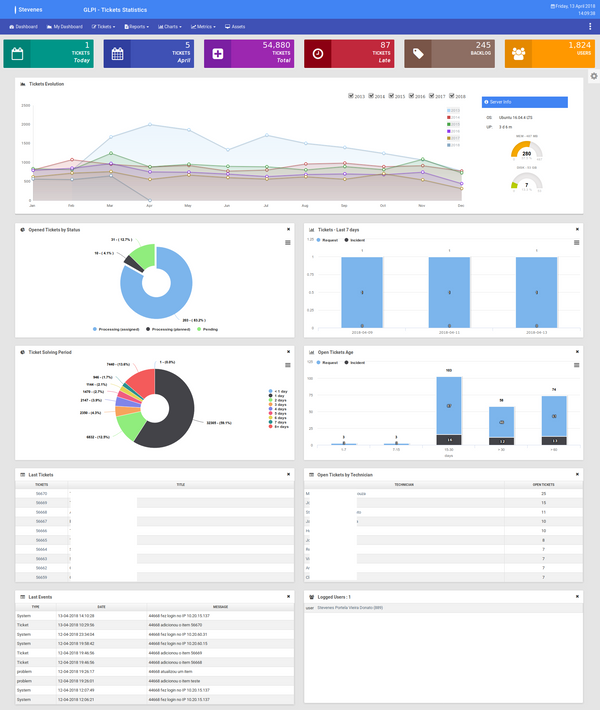Screen dimensions: 600x710
Task: Open the Assets nav item
Action: tap(235, 27)
